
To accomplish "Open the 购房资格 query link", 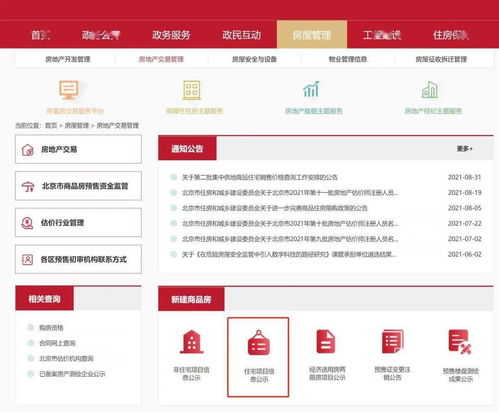I will coord(51,328).
